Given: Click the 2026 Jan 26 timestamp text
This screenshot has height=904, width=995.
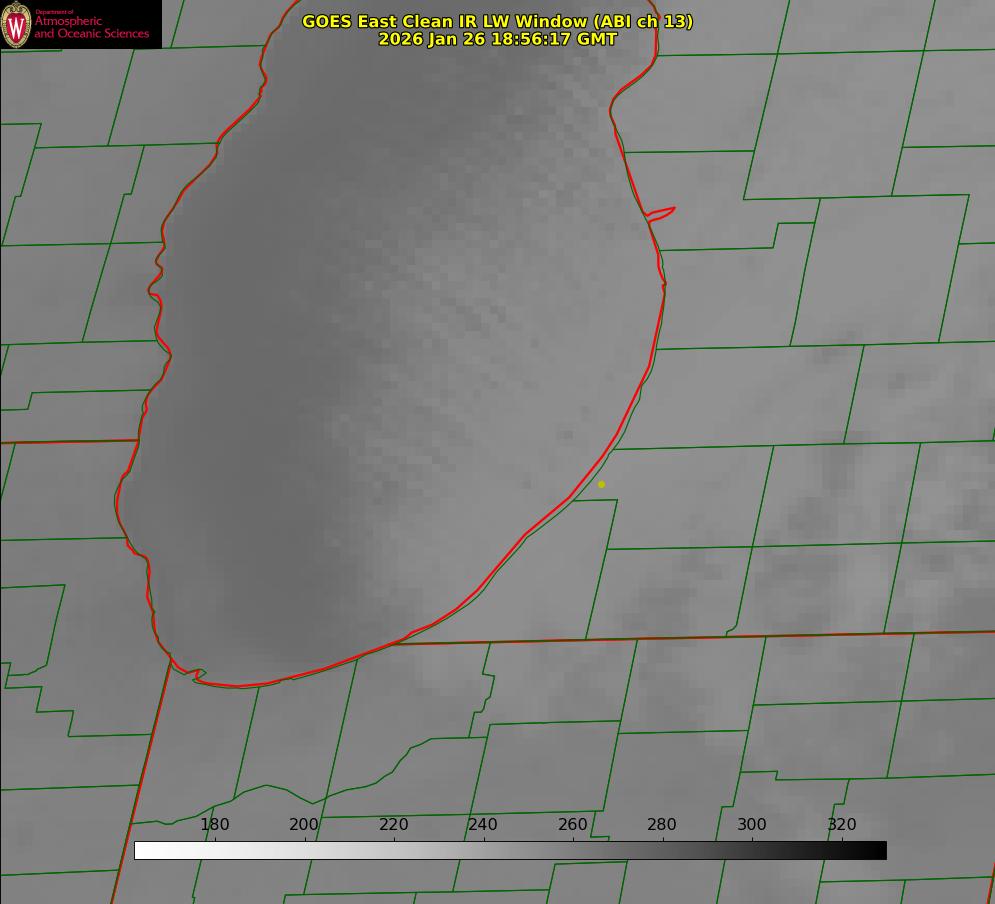Looking at the screenshot, I should [x=497, y=39].
